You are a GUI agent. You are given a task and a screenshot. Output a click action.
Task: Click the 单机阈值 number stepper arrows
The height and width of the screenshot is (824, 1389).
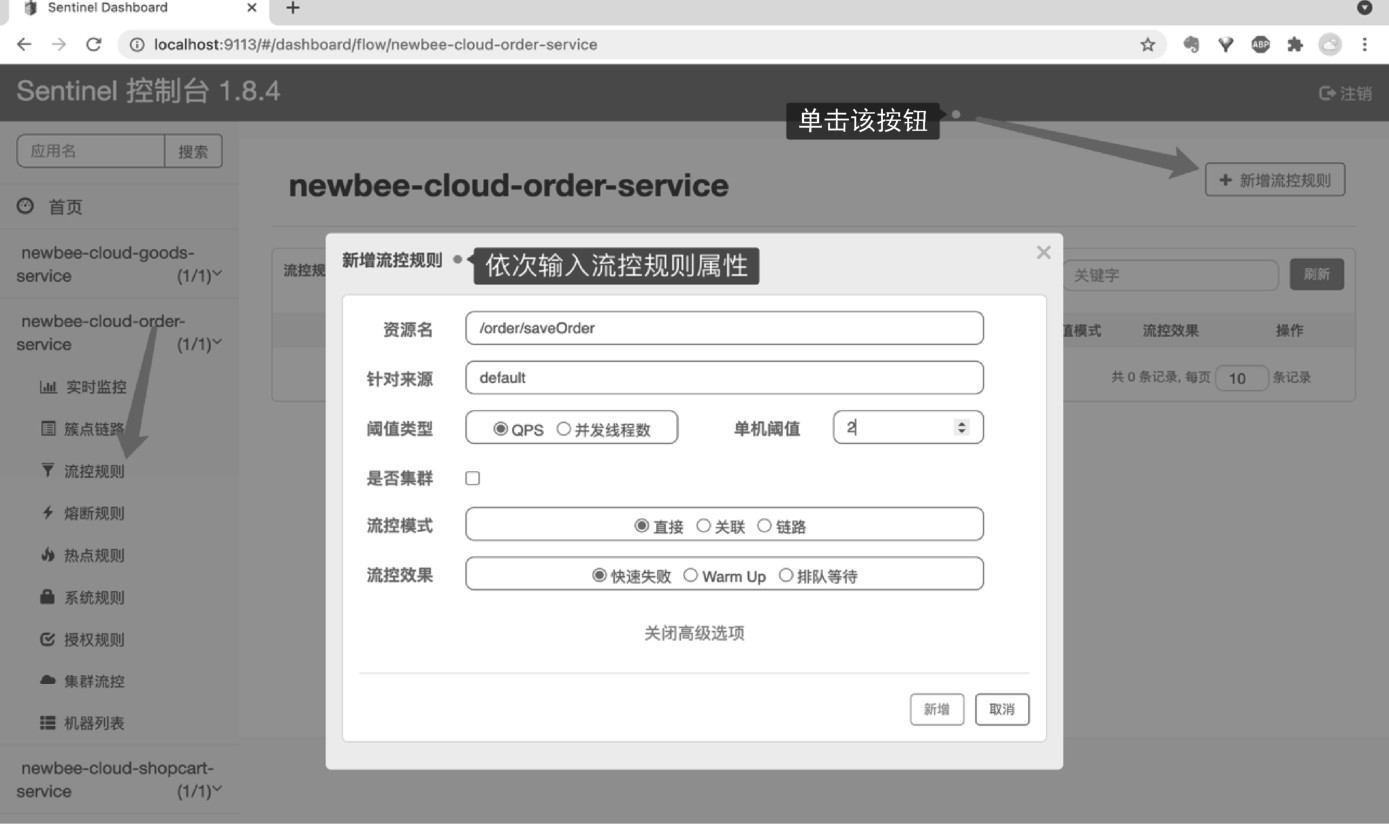(962, 427)
